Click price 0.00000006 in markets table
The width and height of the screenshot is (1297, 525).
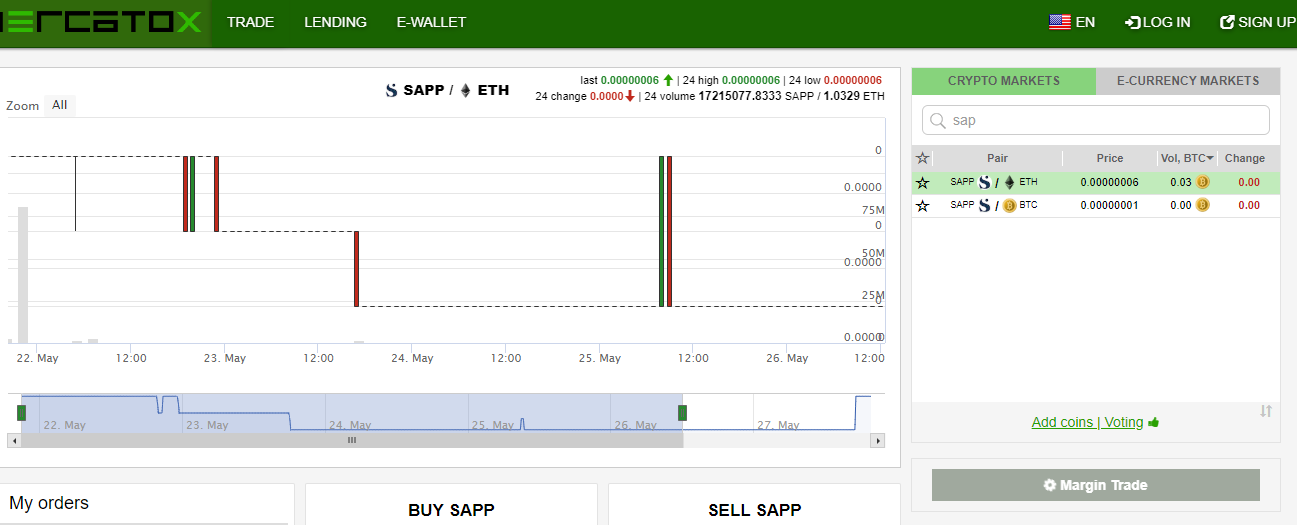(x=1109, y=182)
